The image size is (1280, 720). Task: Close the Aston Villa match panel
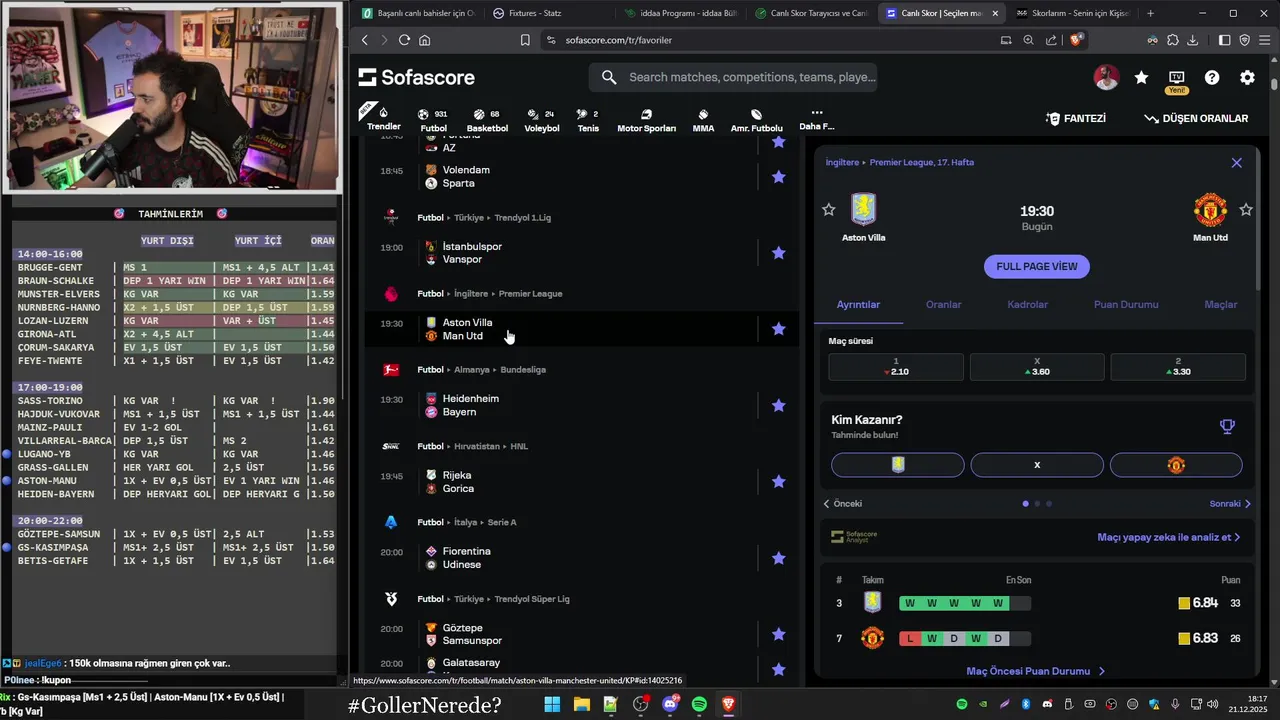1236,162
